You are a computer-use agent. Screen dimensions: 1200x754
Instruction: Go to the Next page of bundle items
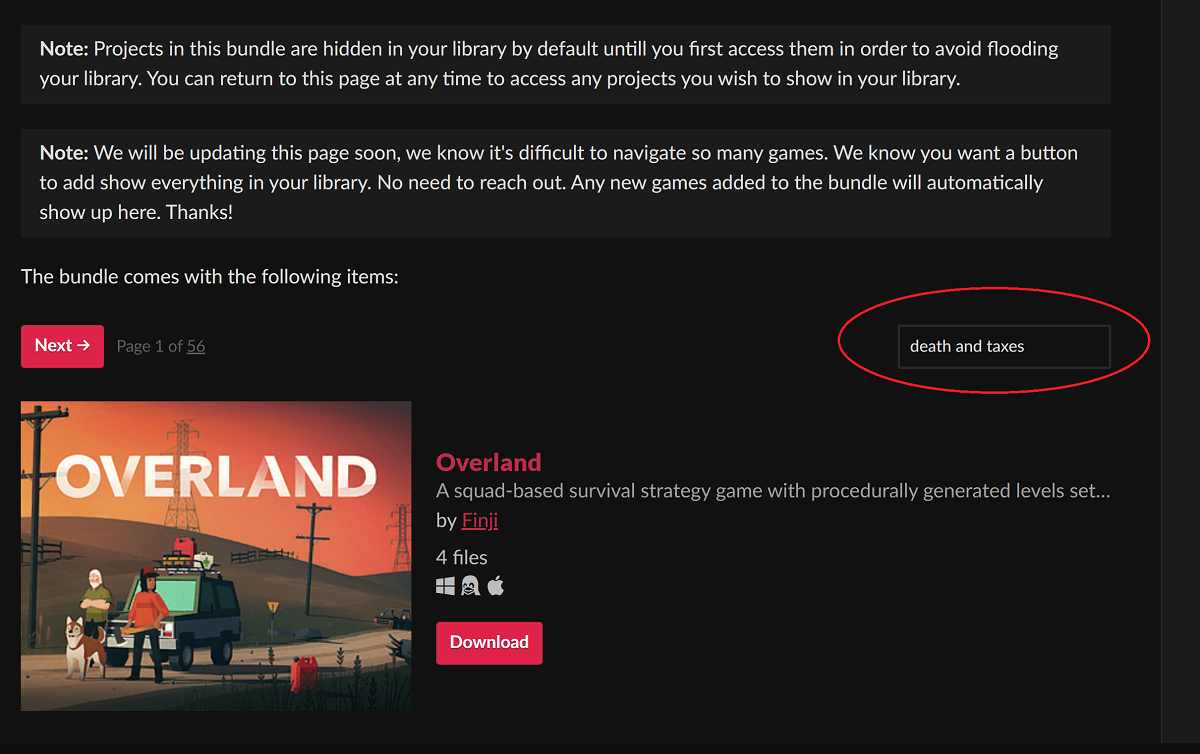(x=62, y=346)
